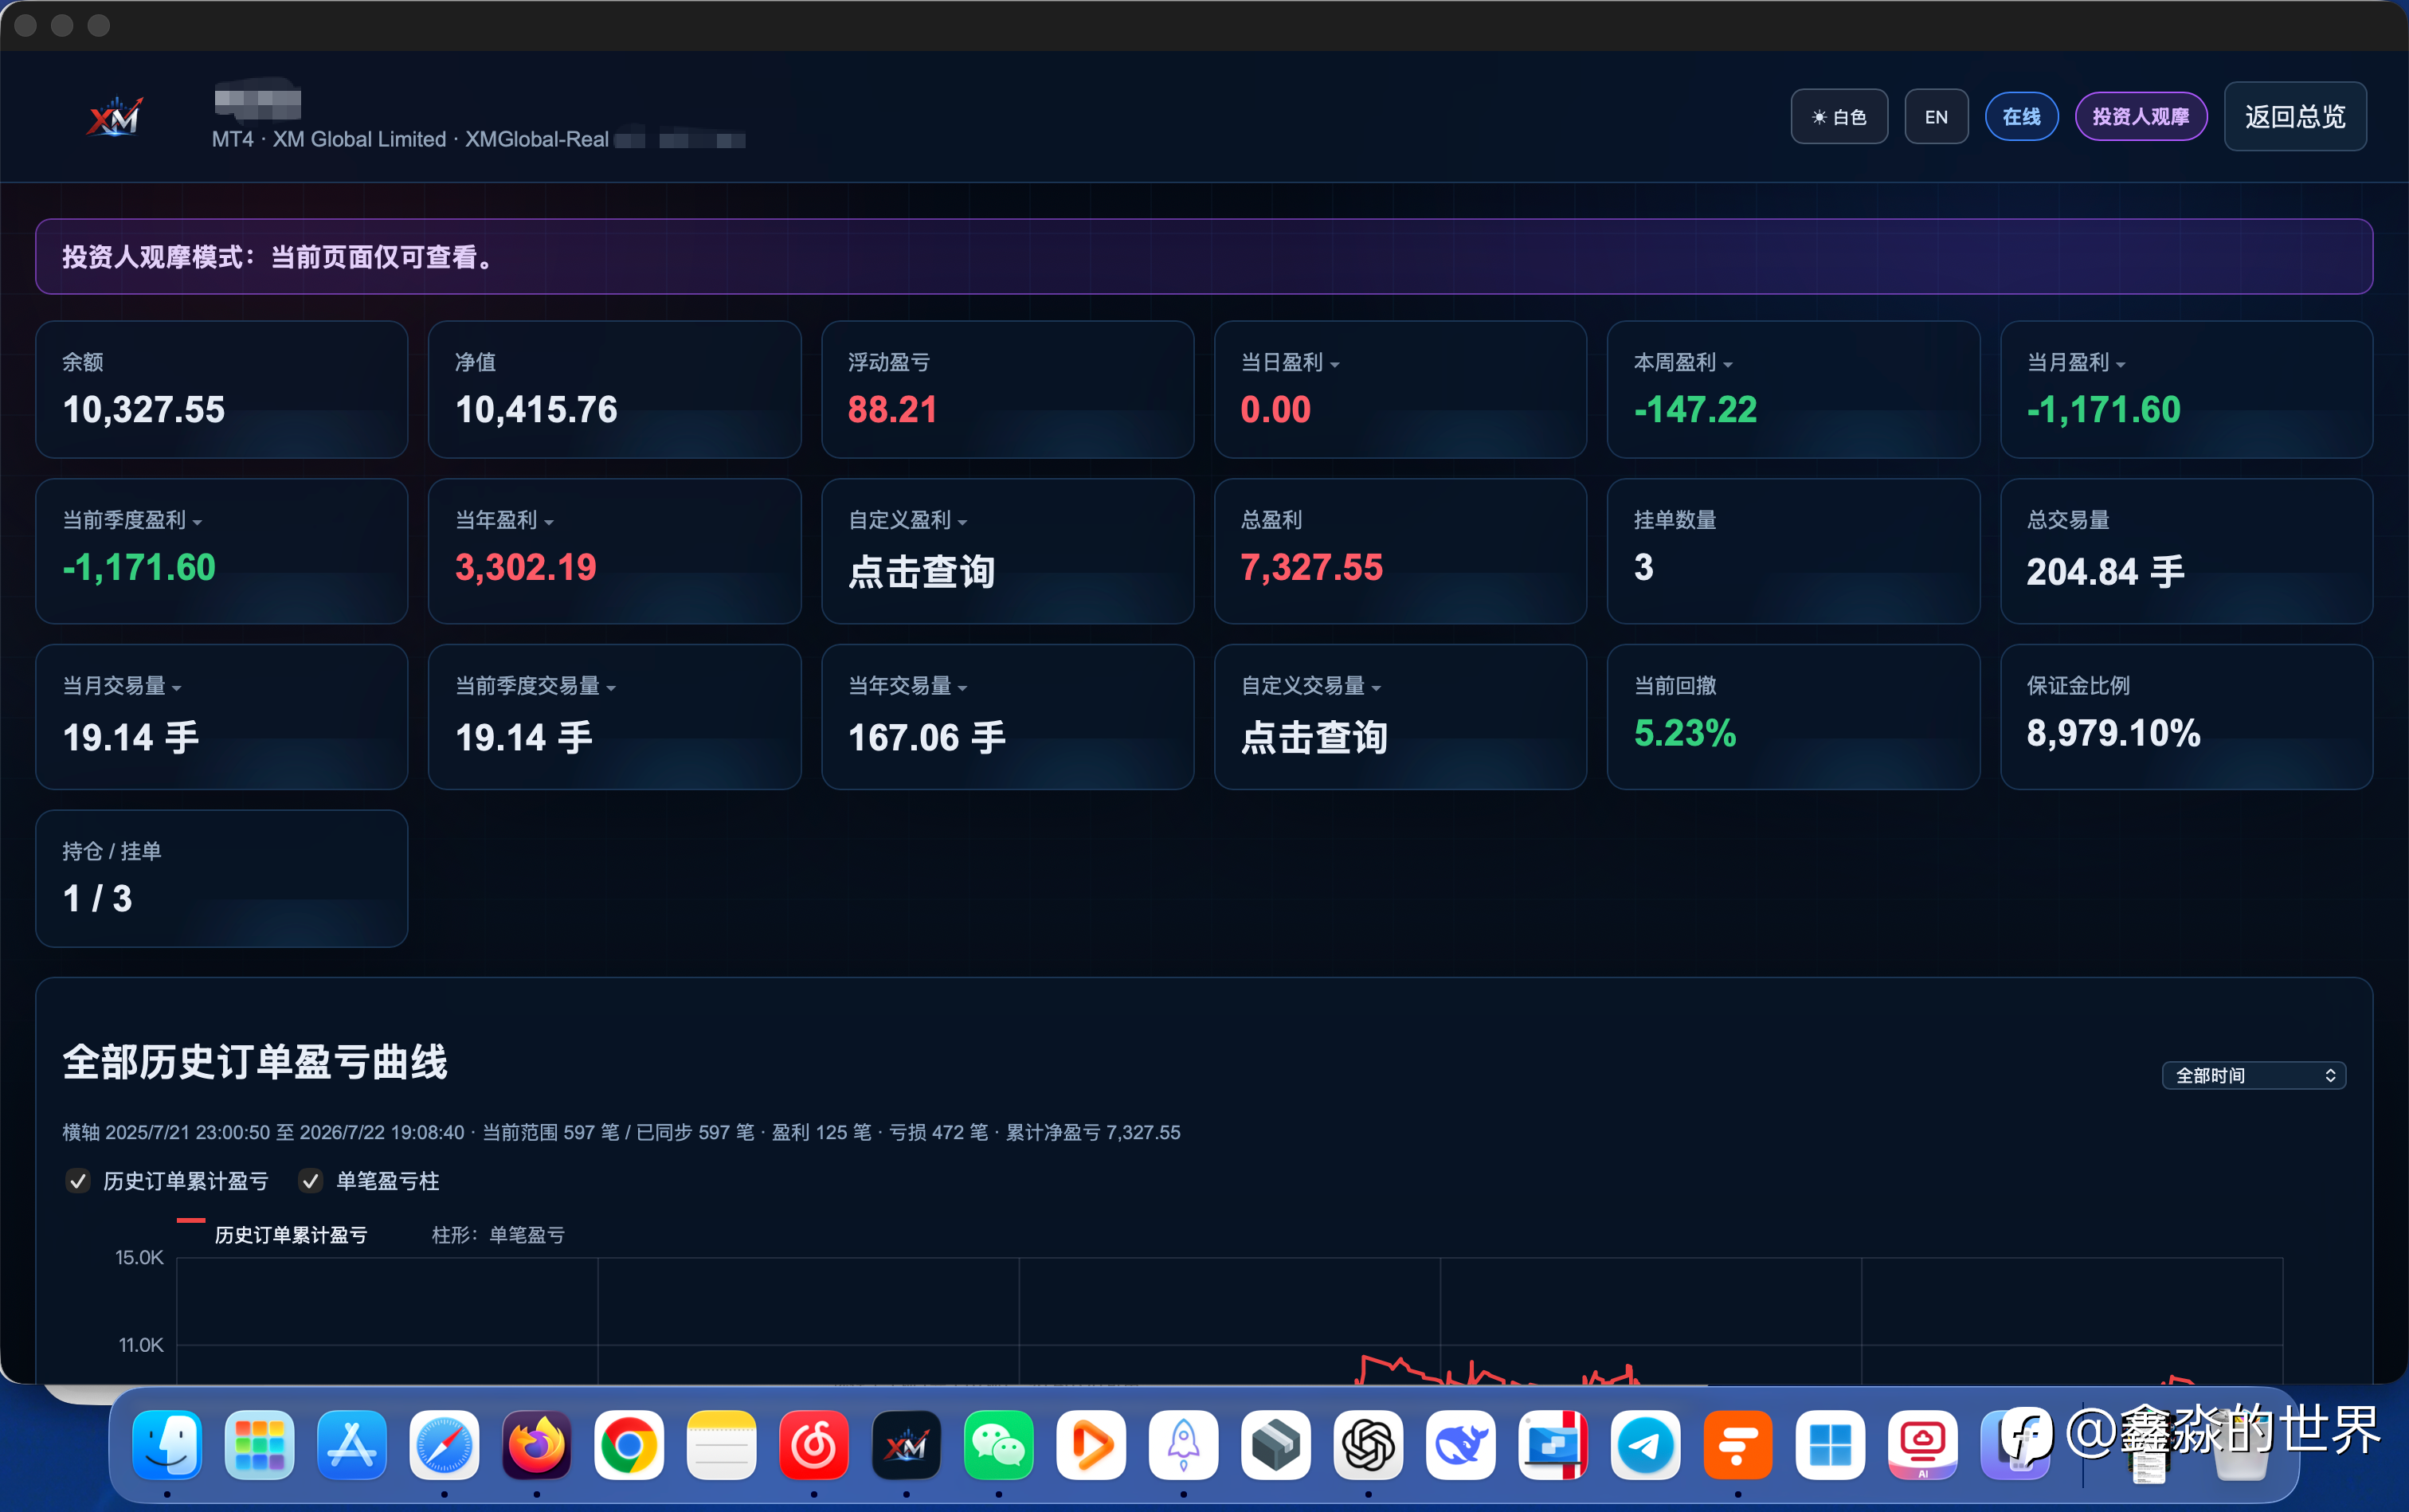The height and width of the screenshot is (1512, 2409).
Task: Click the 投资人观摩 investor view badge
Action: [2141, 117]
